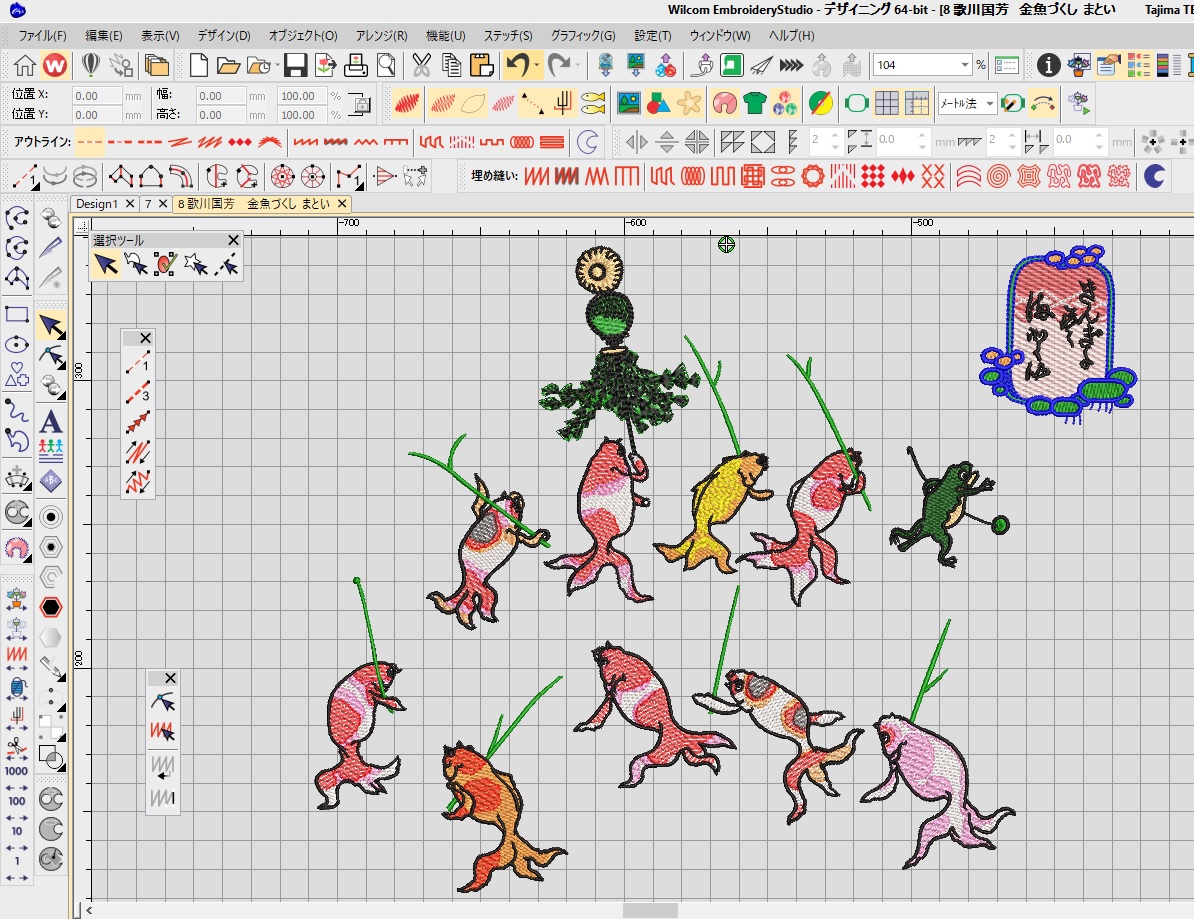This screenshot has height=919, width=1194.
Task: Click the horizontal scrollbar thumb
Action: [x=650, y=911]
